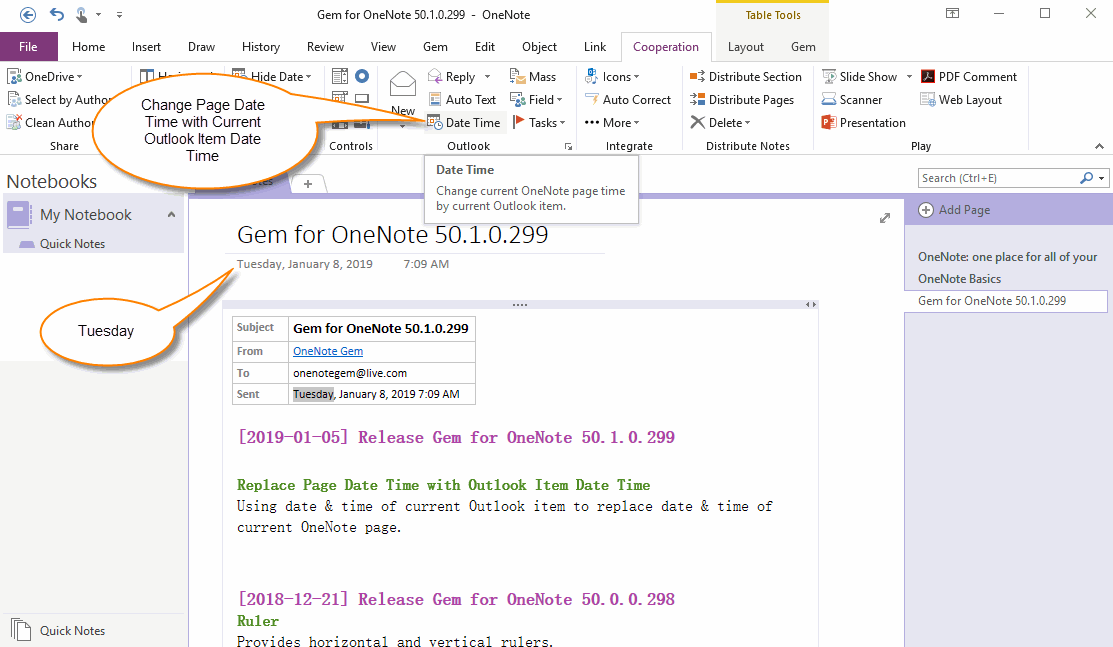The image size is (1113, 647).
Task: Click in the Search (Ctrl+E) box
Action: (x=997, y=178)
